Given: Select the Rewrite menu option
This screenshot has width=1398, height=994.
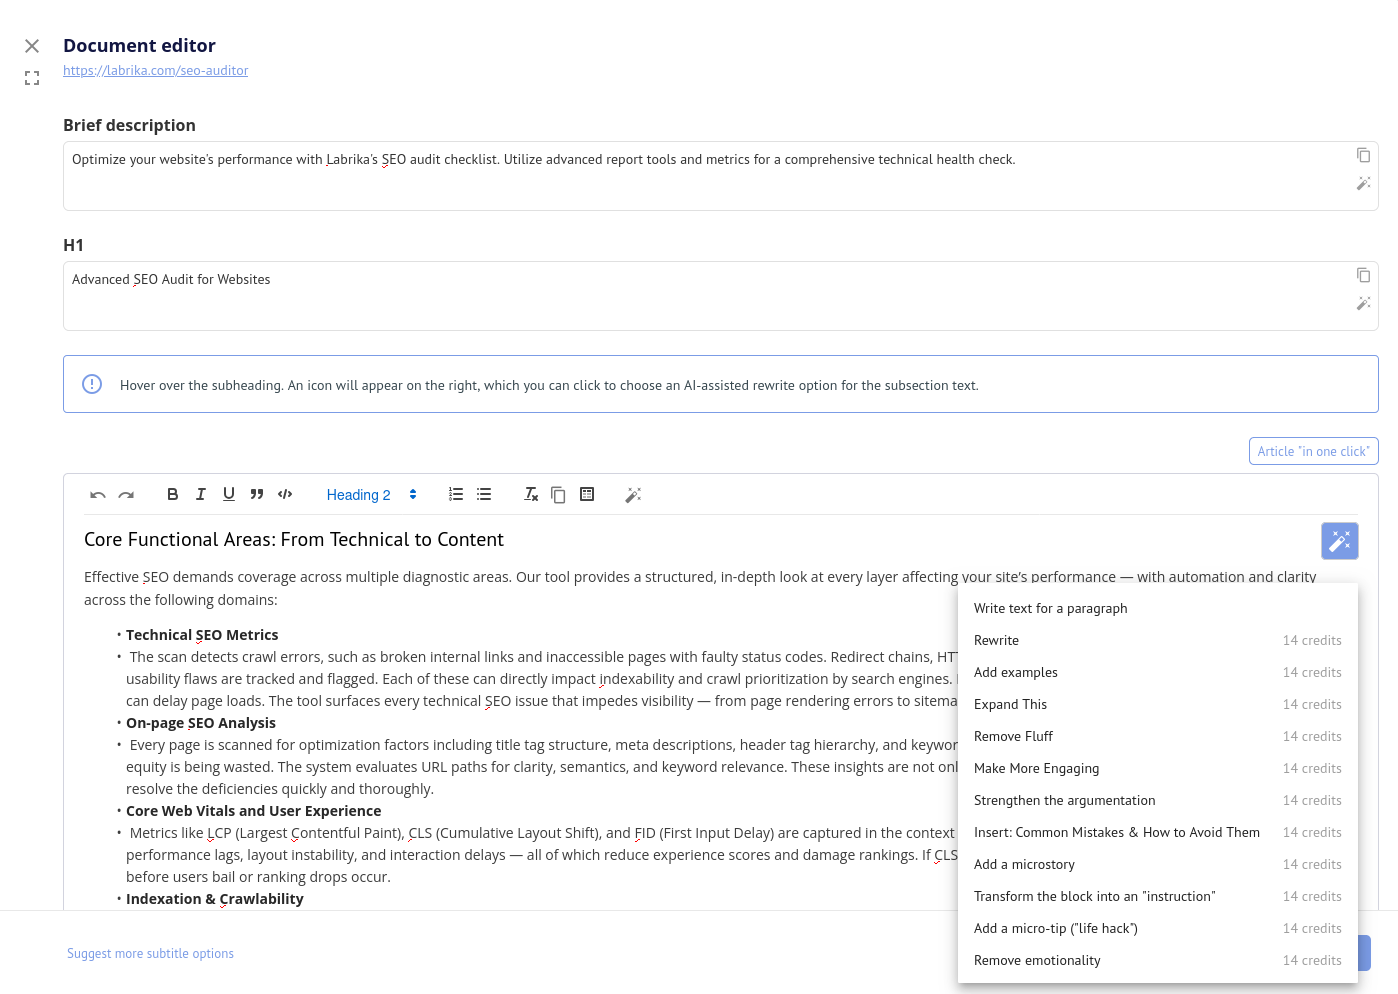Looking at the screenshot, I should click(997, 641).
